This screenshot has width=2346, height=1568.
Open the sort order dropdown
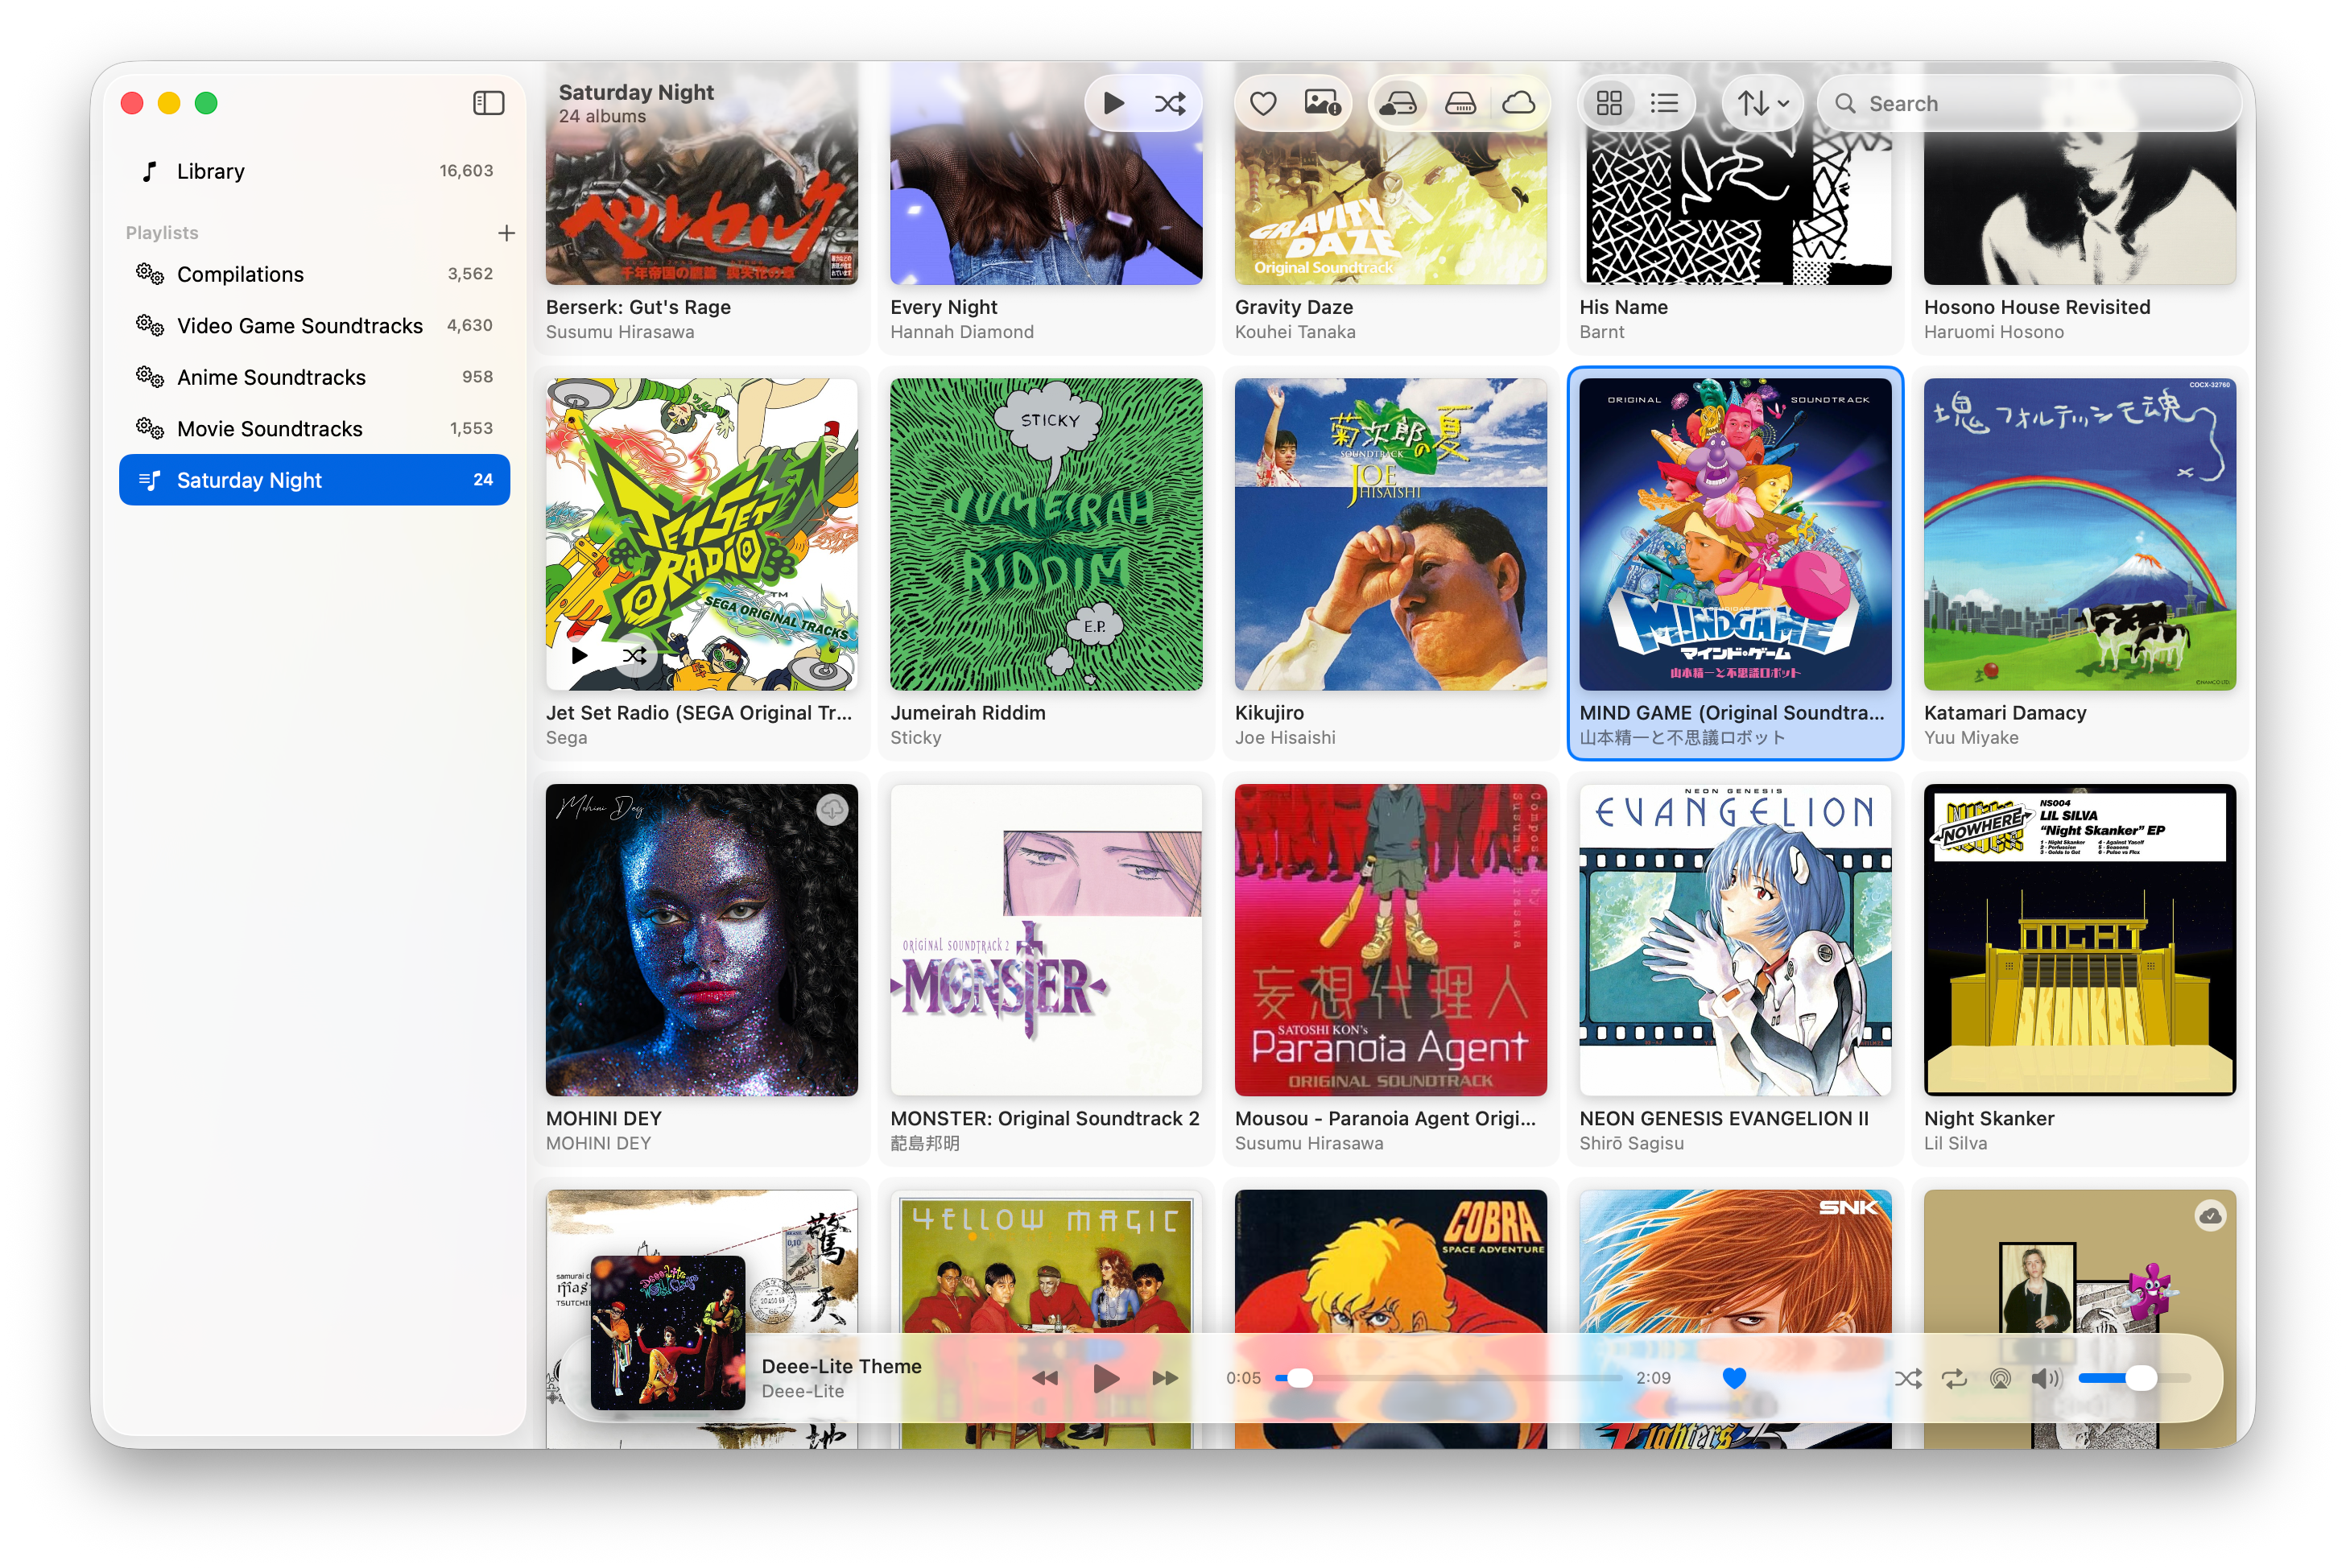coord(1763,103)
